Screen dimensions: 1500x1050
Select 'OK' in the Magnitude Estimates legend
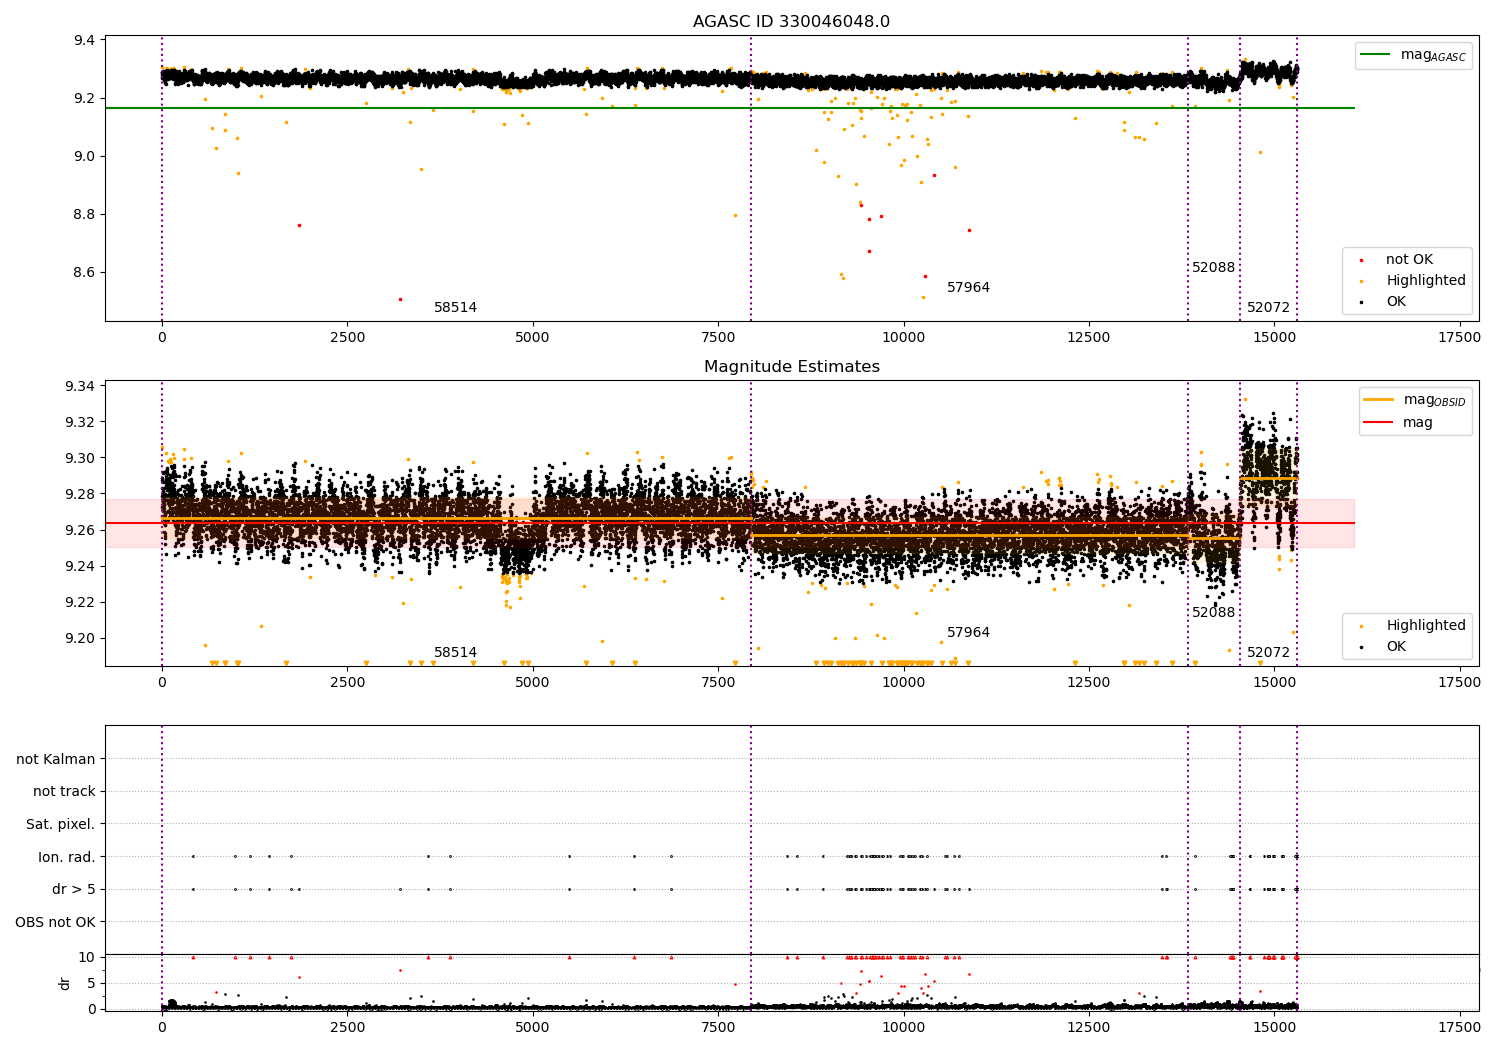1396,647
